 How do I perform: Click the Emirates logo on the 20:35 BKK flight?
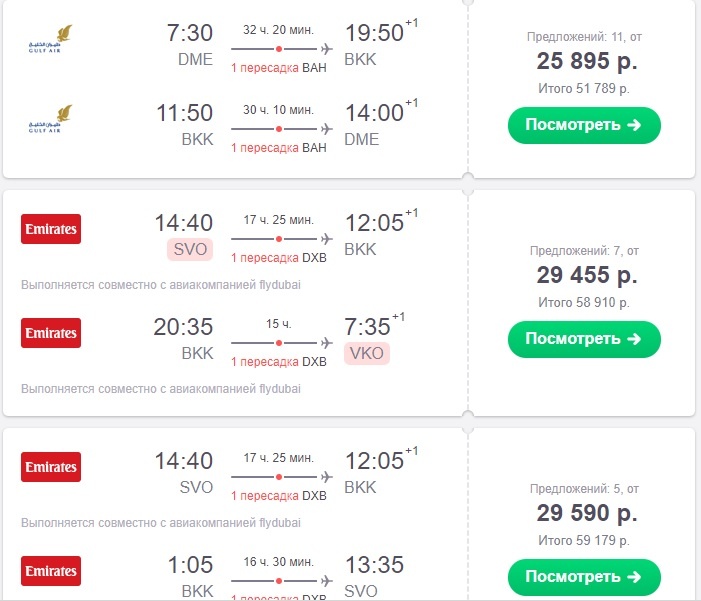coord(51,333)
